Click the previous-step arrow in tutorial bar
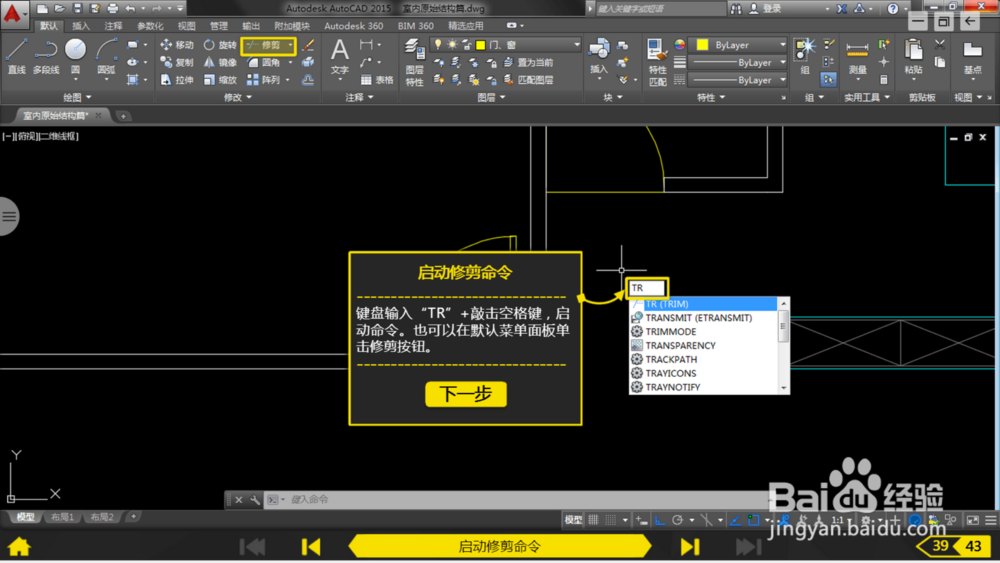Image resolution: width=1000 pixels, height=563 pixels. click(311, 546)
